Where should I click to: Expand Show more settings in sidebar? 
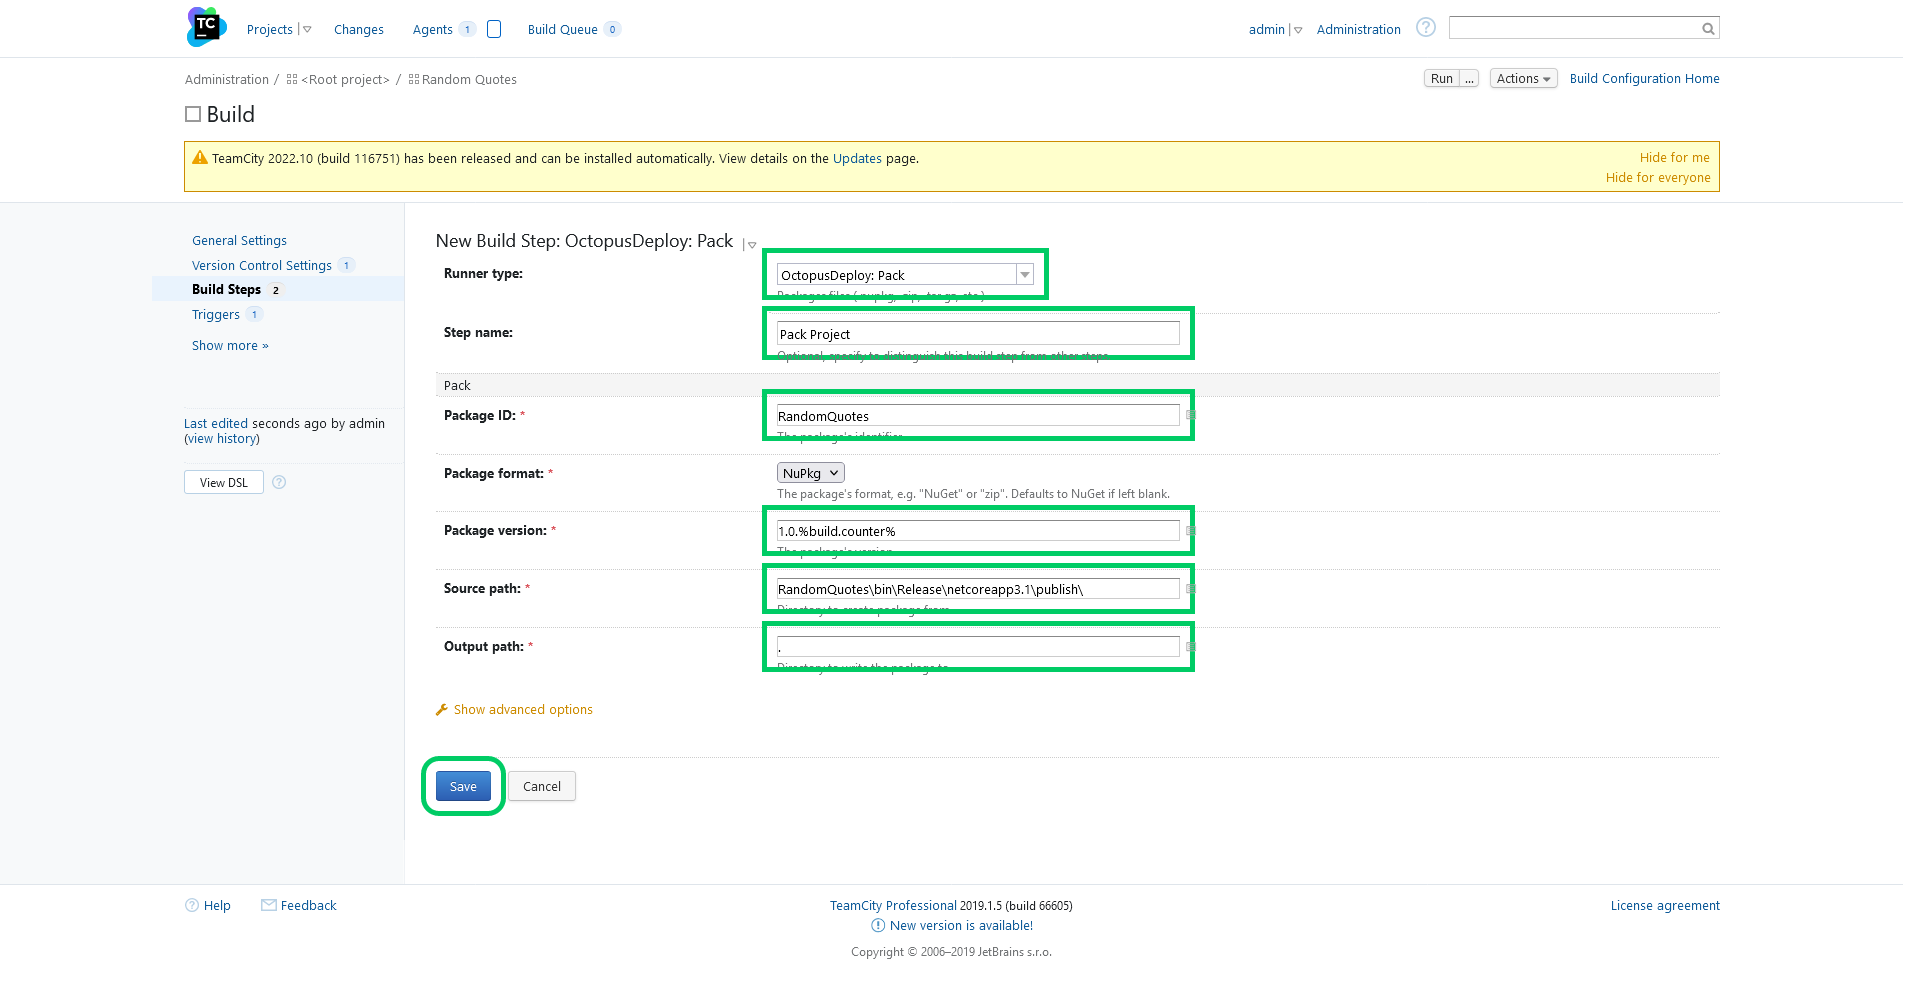(230, 345)
